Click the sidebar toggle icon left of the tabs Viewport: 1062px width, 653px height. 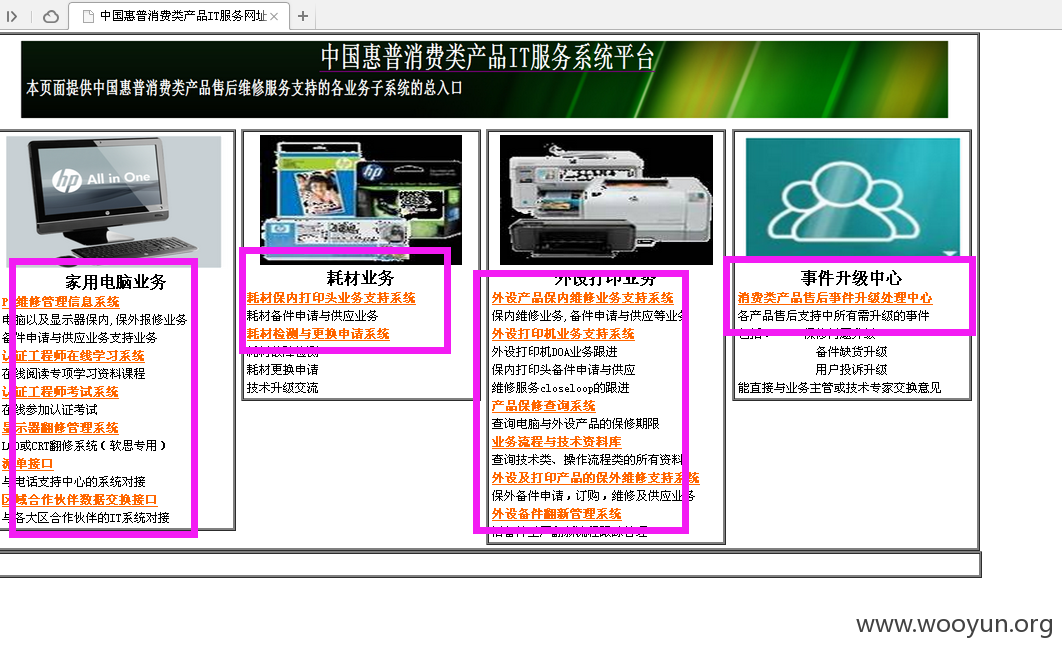[x=12, y=16]
